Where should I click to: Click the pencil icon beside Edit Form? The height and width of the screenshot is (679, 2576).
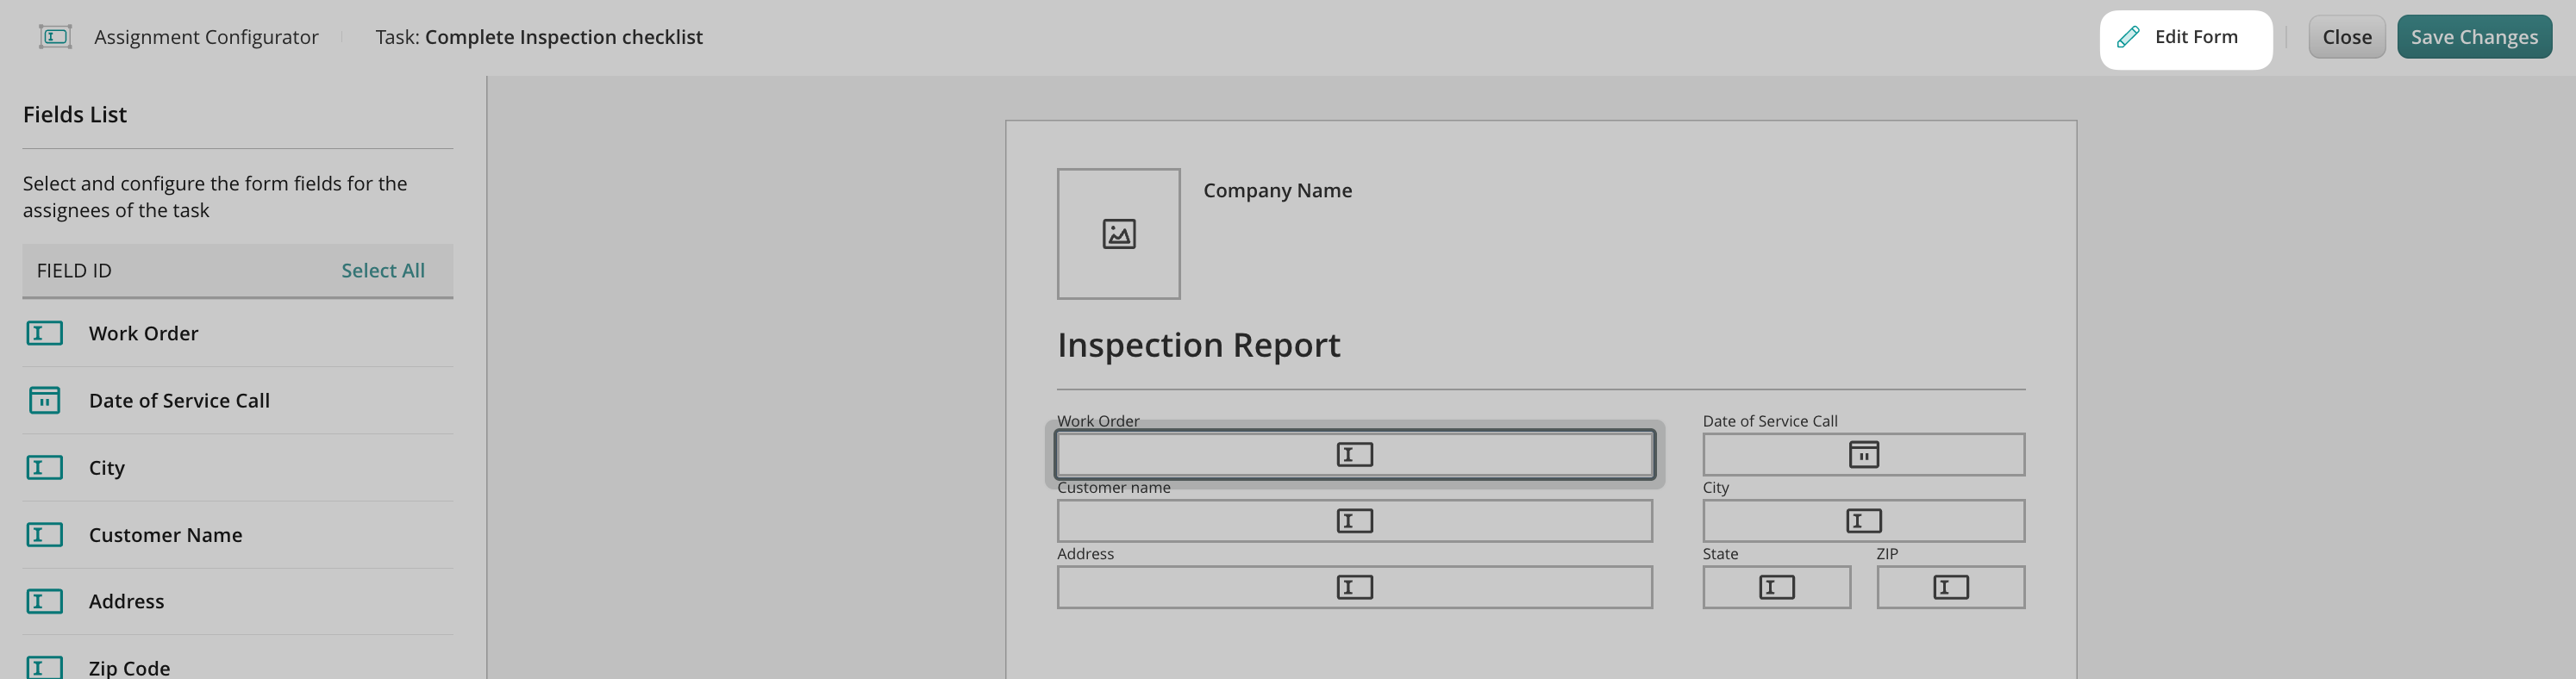[x=2128, y=37]
